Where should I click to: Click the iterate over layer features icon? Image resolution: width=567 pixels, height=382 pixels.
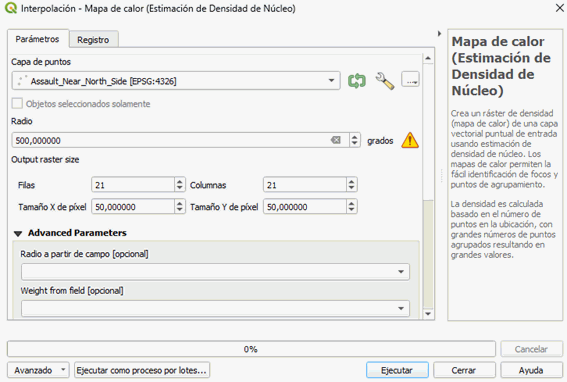tap(357, 81)
